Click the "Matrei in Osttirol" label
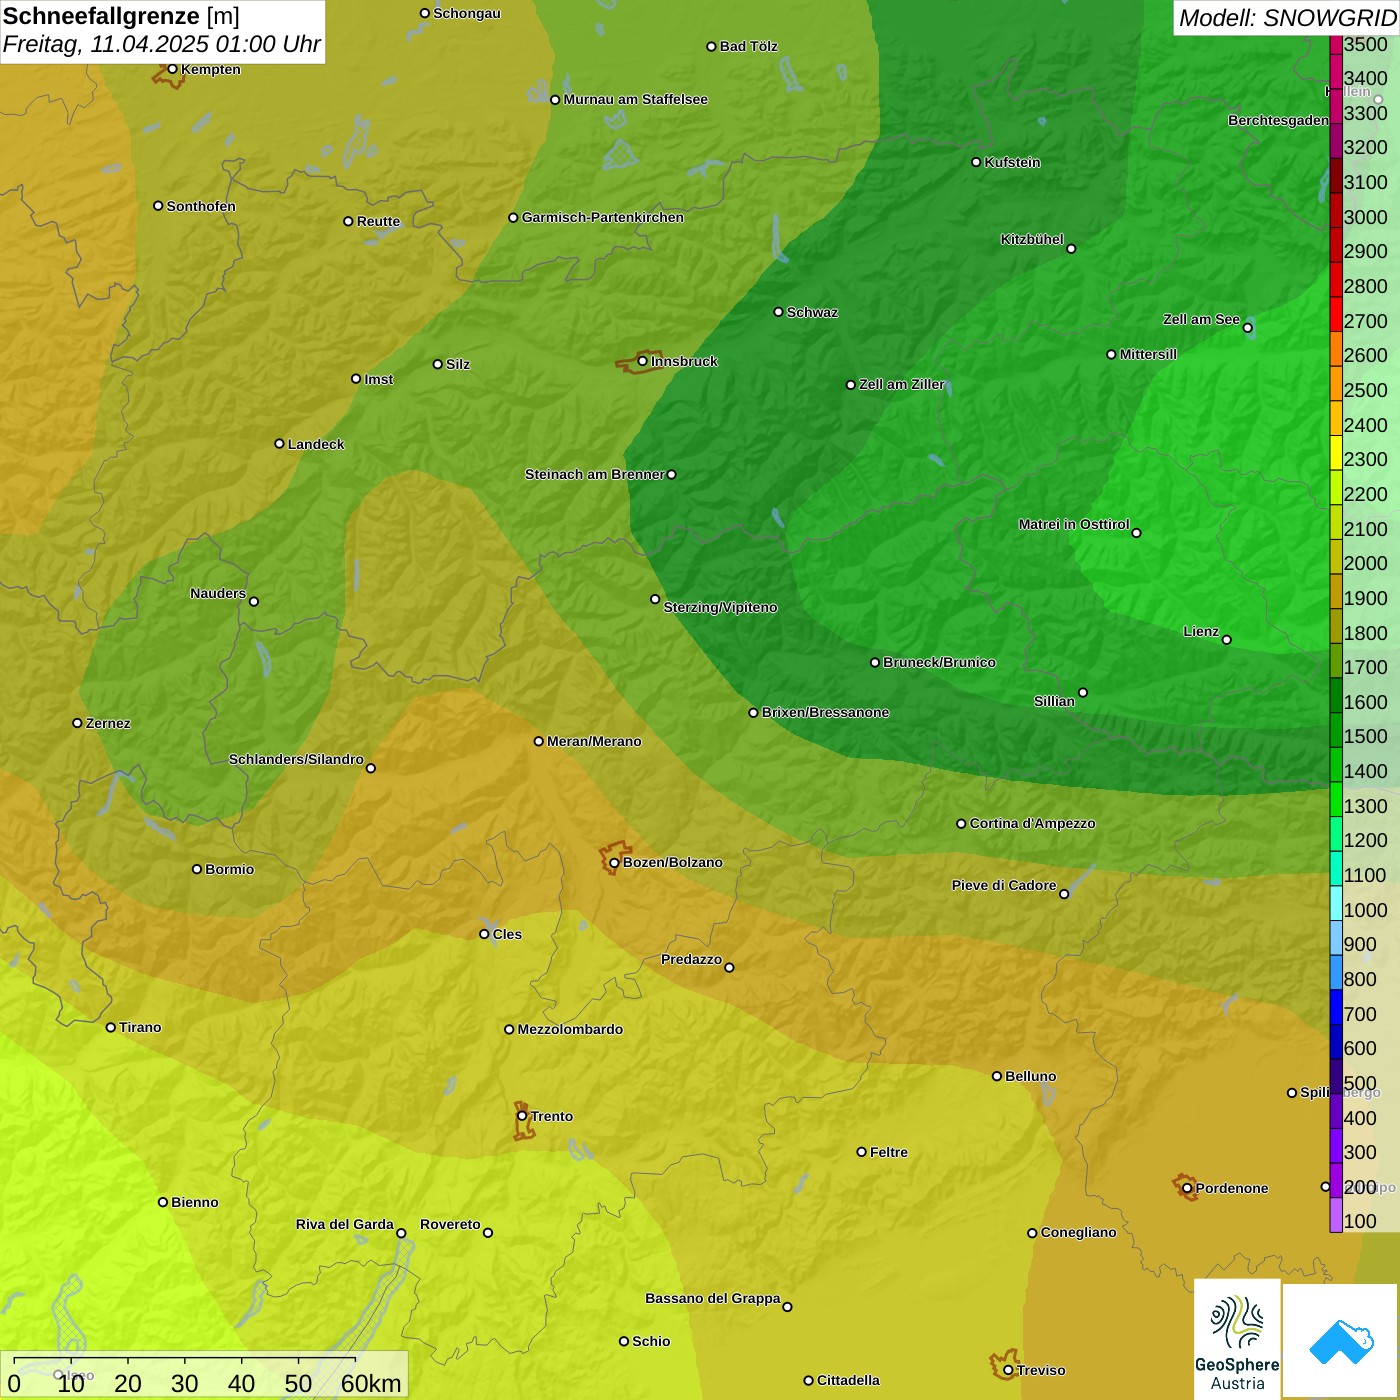1400x1400 pixels. coord(1074,524)
